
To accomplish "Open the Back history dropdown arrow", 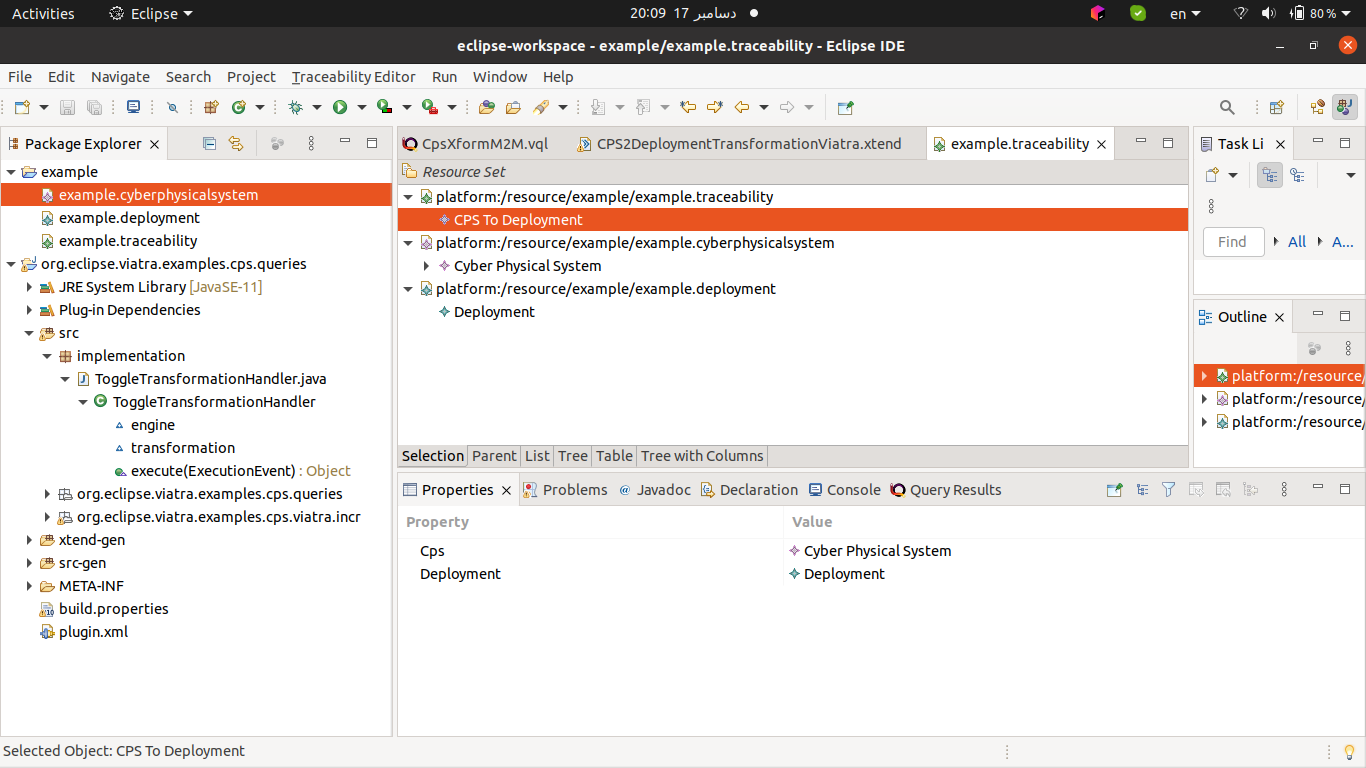I will (x=764, y=107).
